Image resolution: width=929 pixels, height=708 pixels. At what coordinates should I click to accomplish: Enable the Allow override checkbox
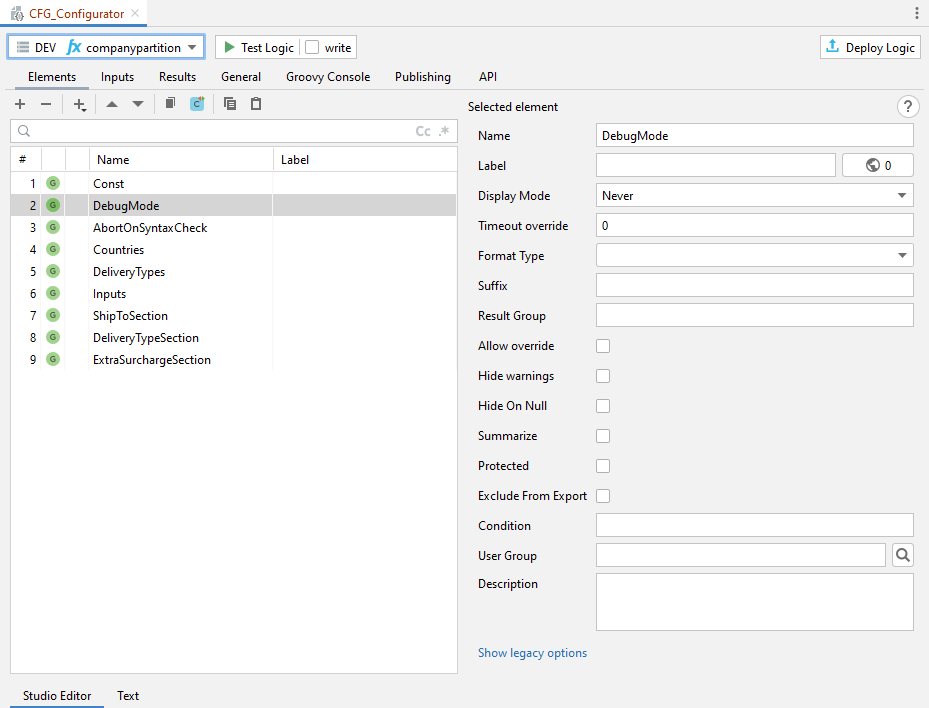(603, 346)
